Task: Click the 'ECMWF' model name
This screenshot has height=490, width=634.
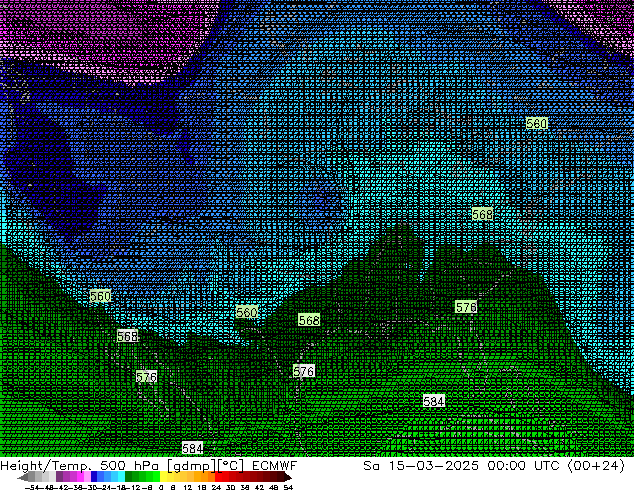Action: 274,466
